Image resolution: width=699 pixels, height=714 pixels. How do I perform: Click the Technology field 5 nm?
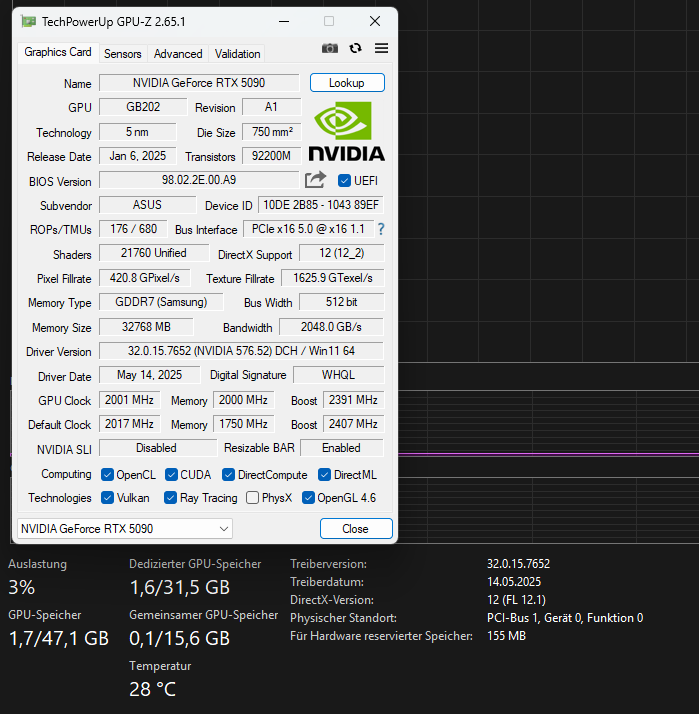[138, 132]
